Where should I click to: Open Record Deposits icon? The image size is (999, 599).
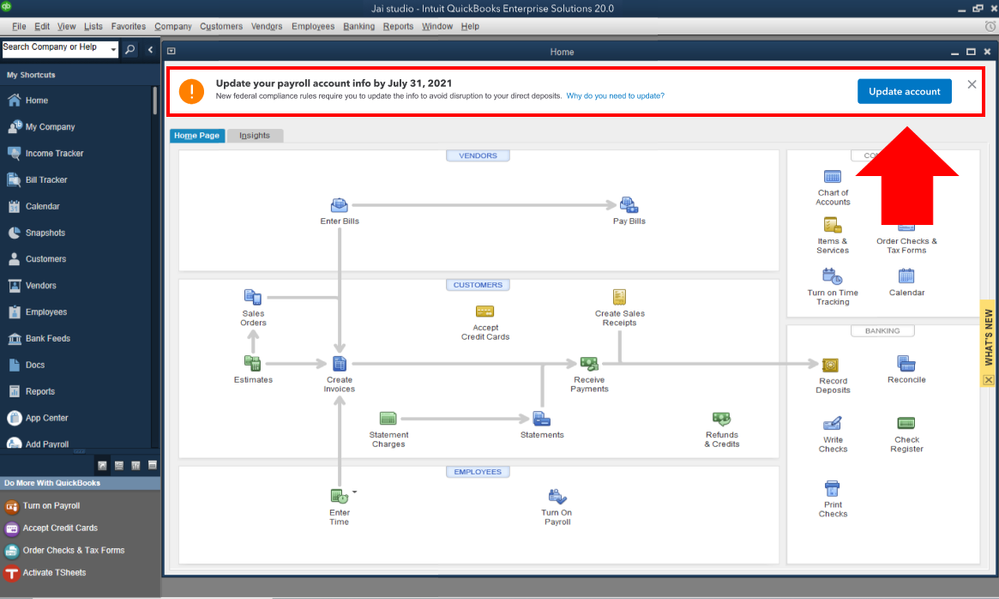[x=830, y=364]
